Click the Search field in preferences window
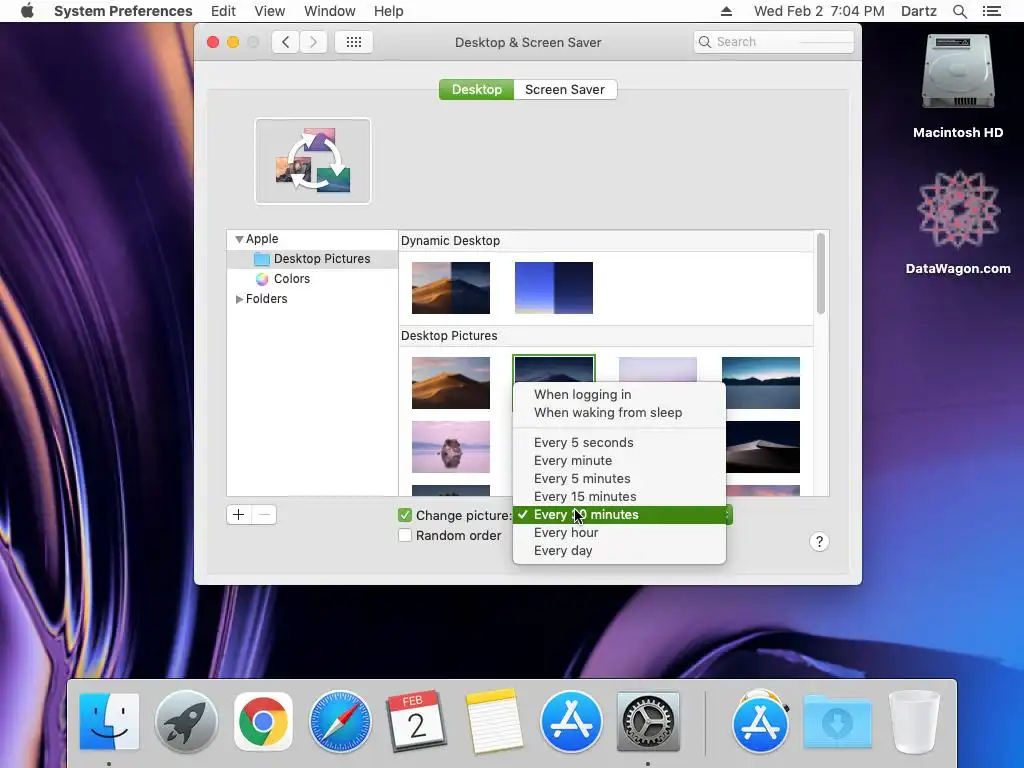 pyautogui.click(x=774, y=42)
